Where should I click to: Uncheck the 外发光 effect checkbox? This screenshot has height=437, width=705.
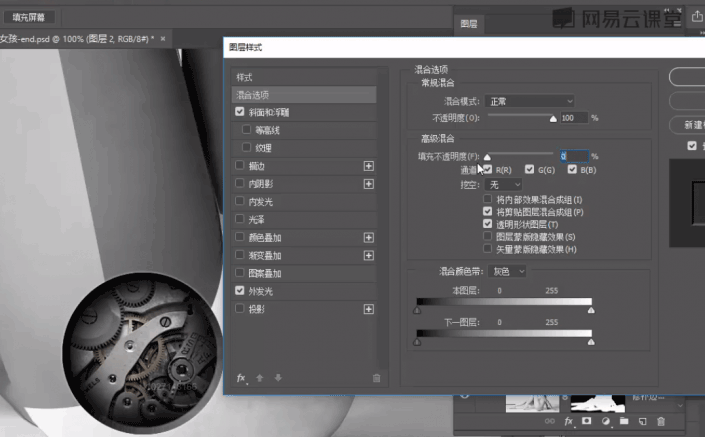tap(240, 291)
